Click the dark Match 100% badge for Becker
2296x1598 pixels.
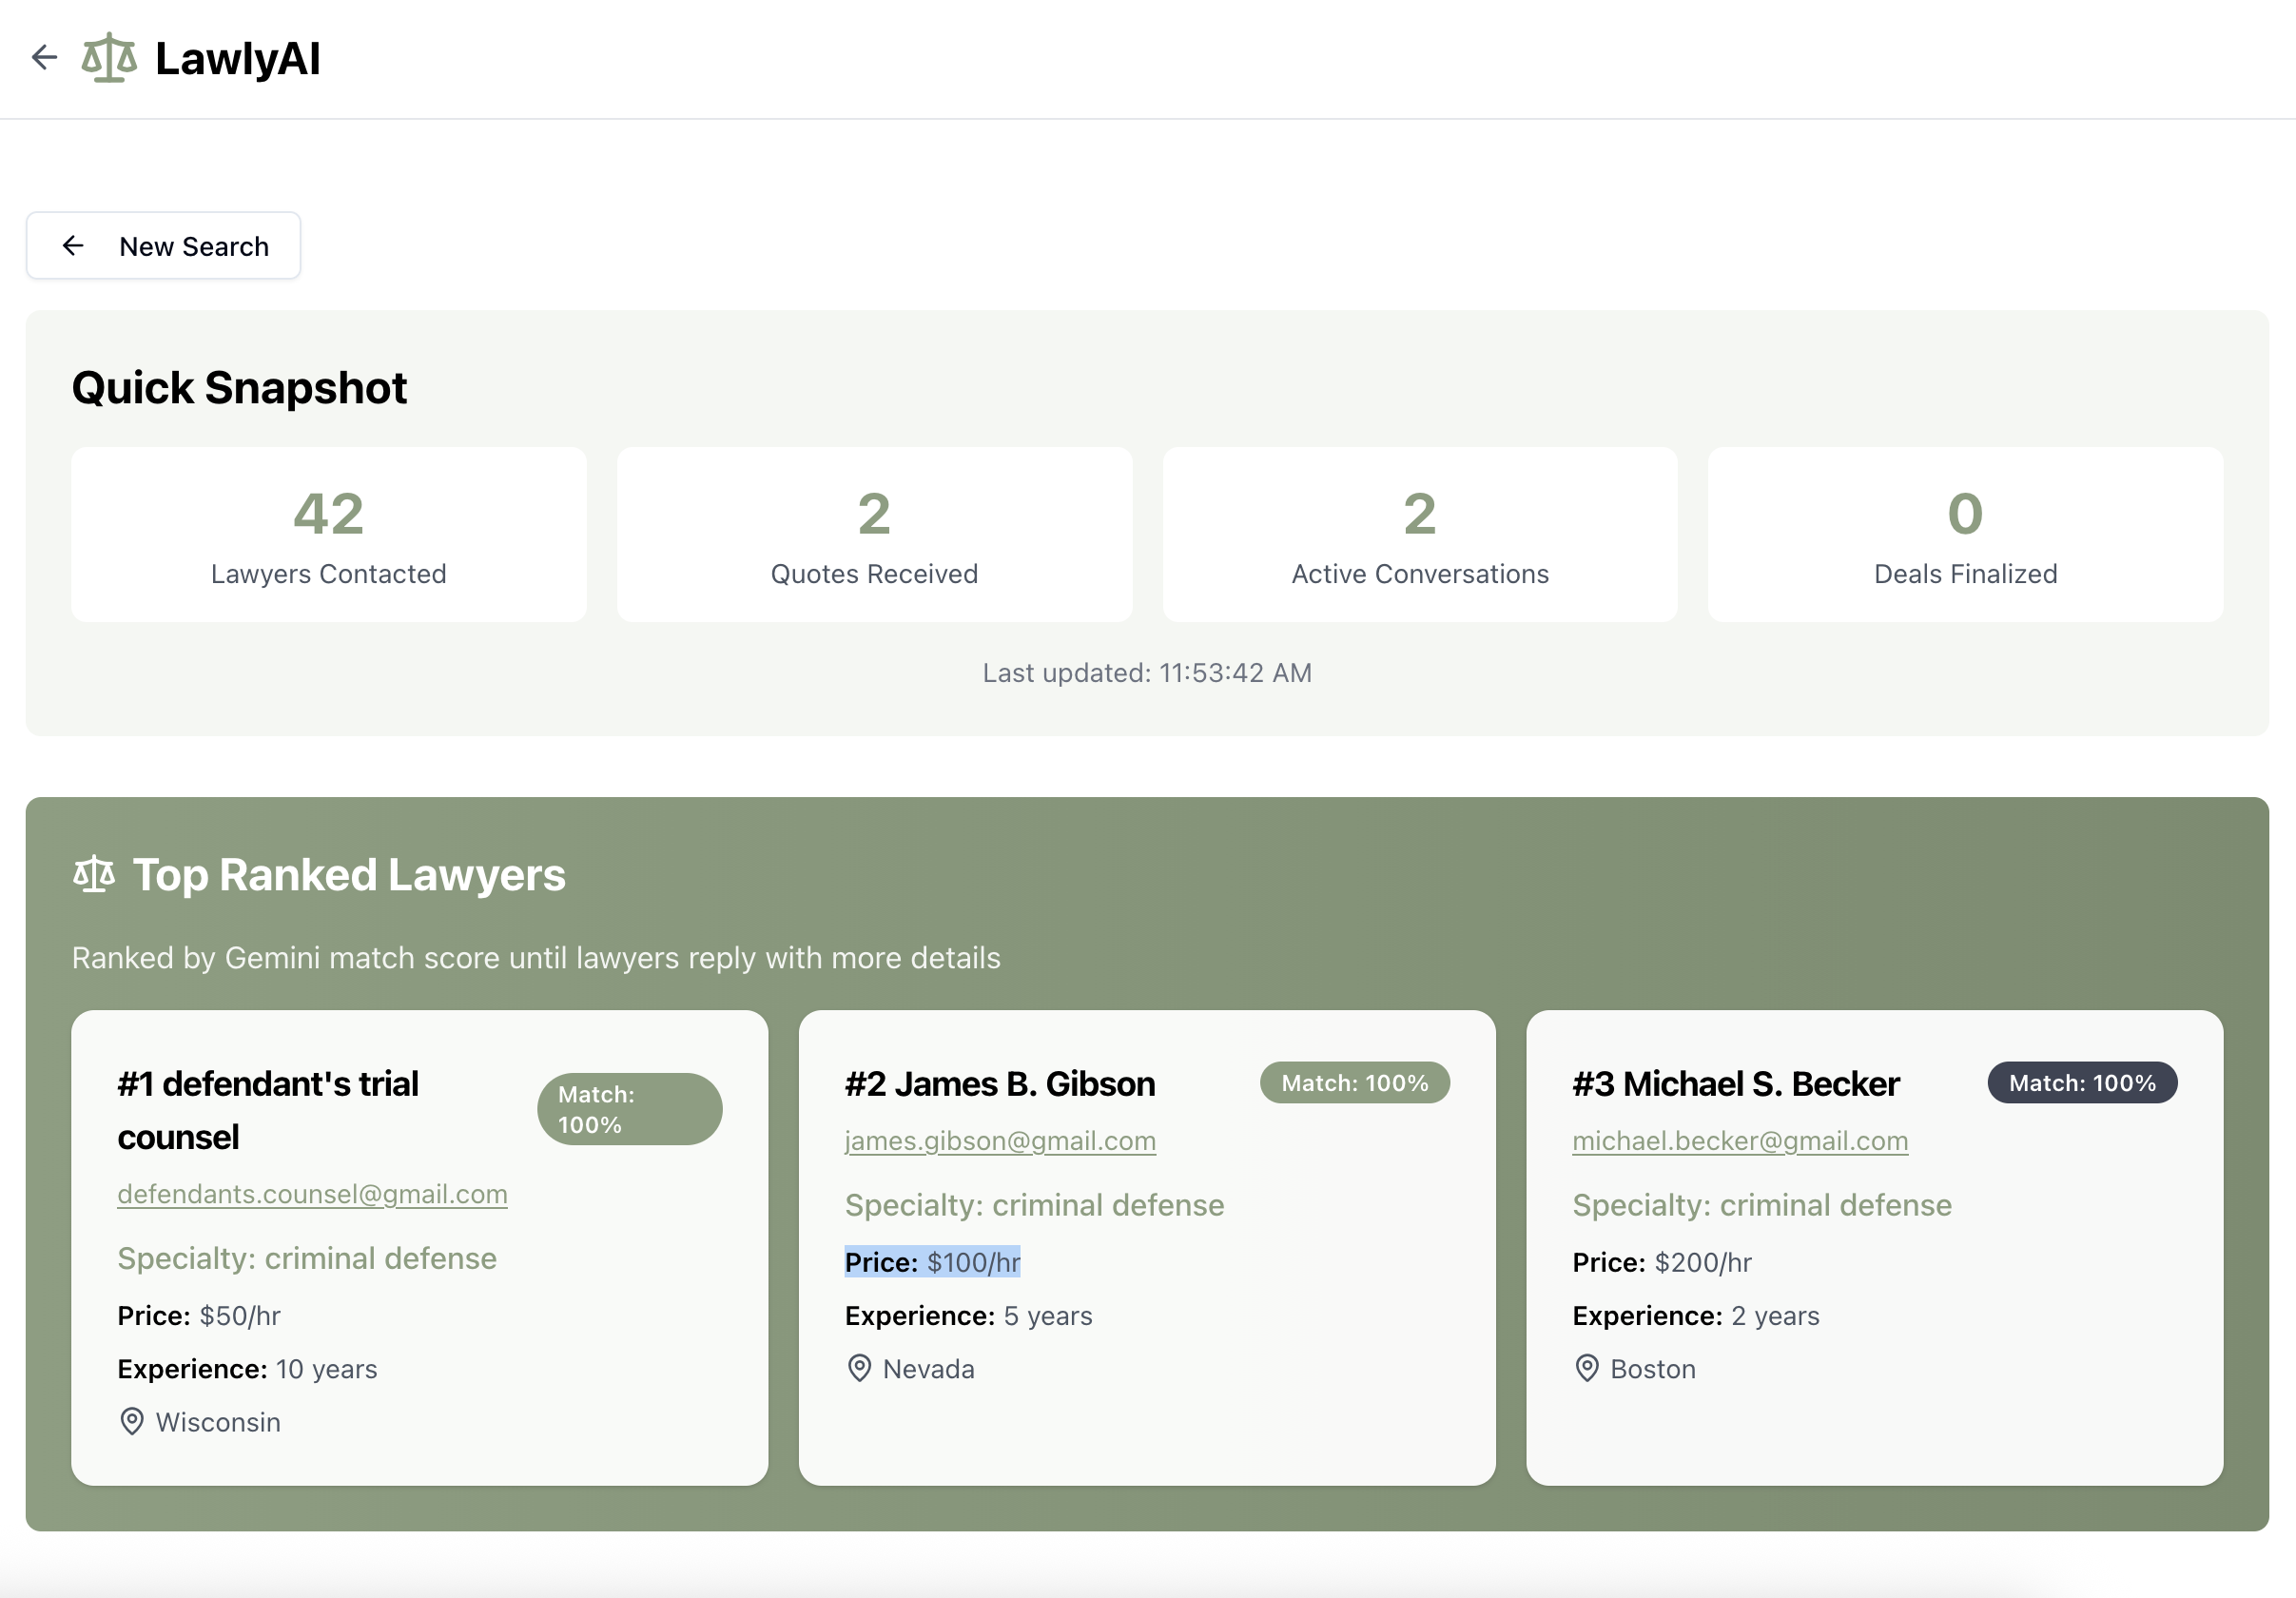2081,1083
